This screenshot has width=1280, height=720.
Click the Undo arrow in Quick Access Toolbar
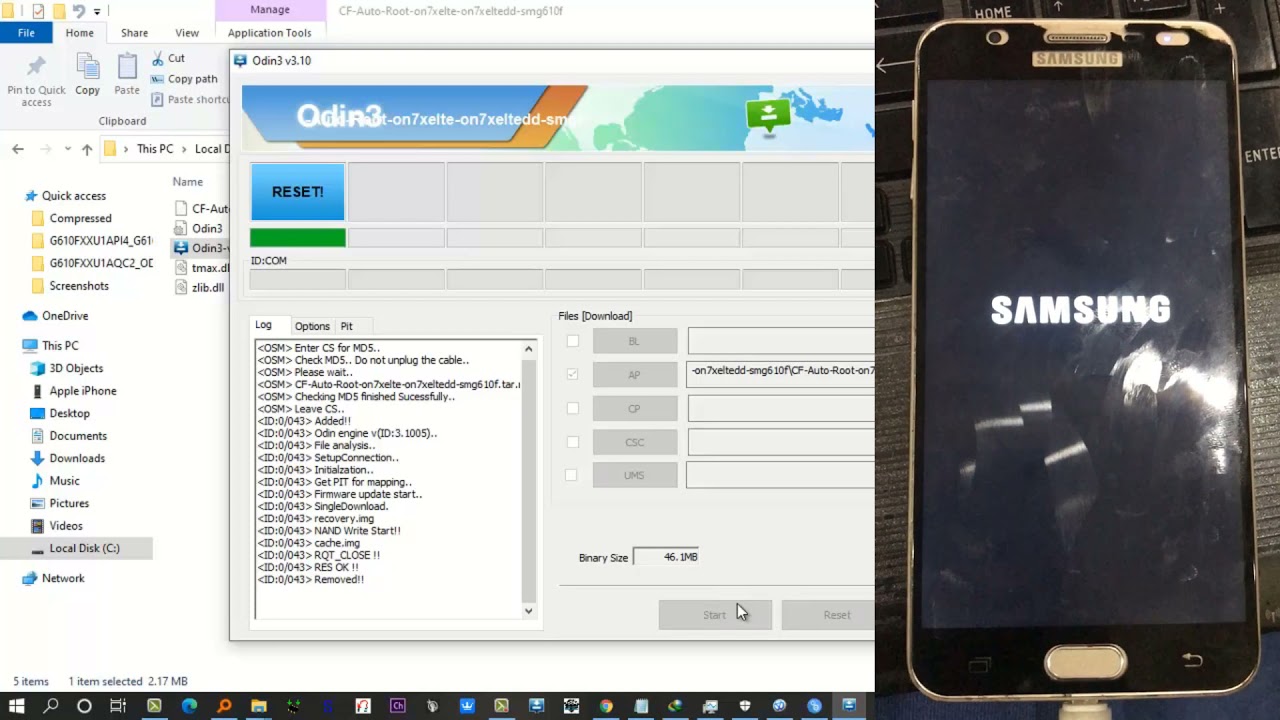point(79,11)
